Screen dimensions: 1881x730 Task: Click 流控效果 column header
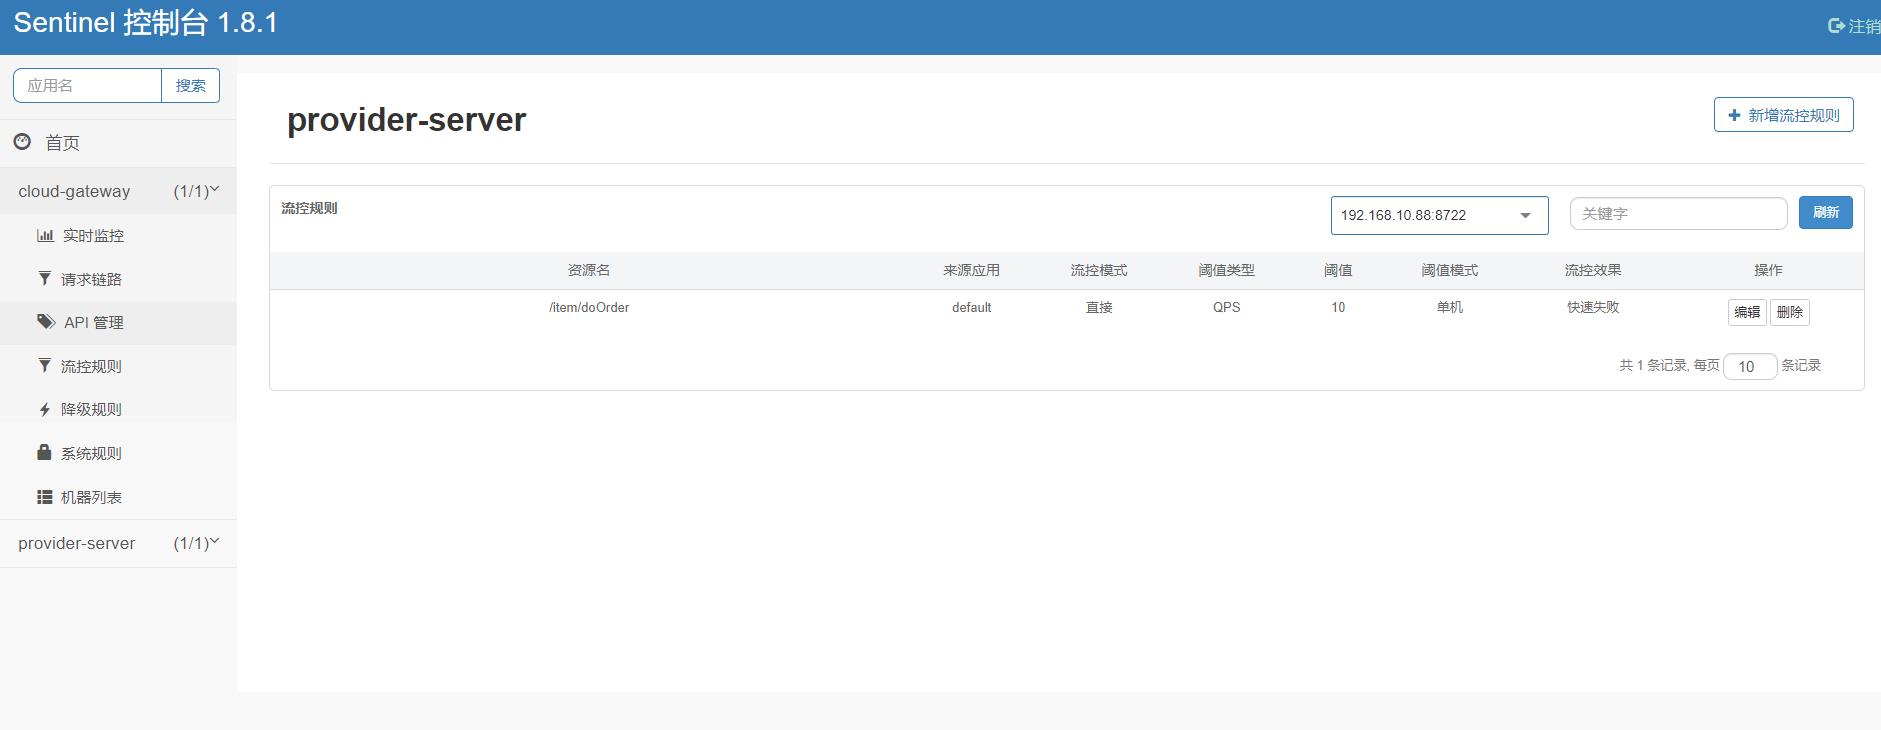1592,270
